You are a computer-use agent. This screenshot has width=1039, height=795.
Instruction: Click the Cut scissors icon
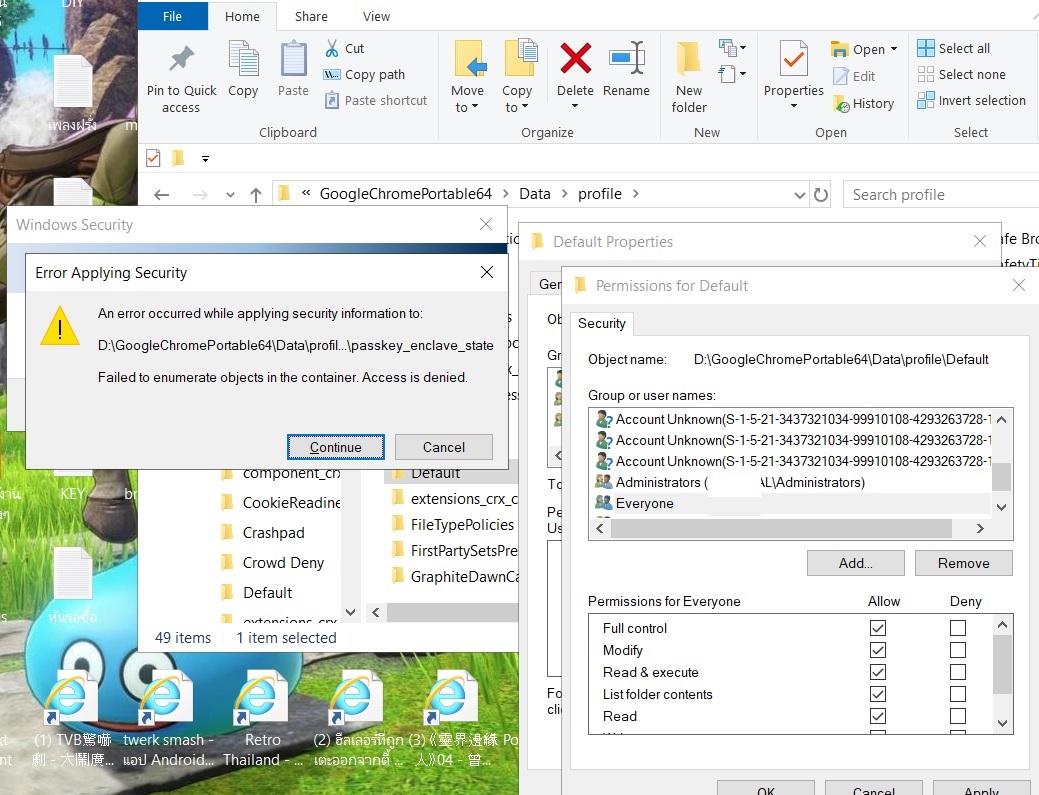pyautogui.click(x=332, y=48)
